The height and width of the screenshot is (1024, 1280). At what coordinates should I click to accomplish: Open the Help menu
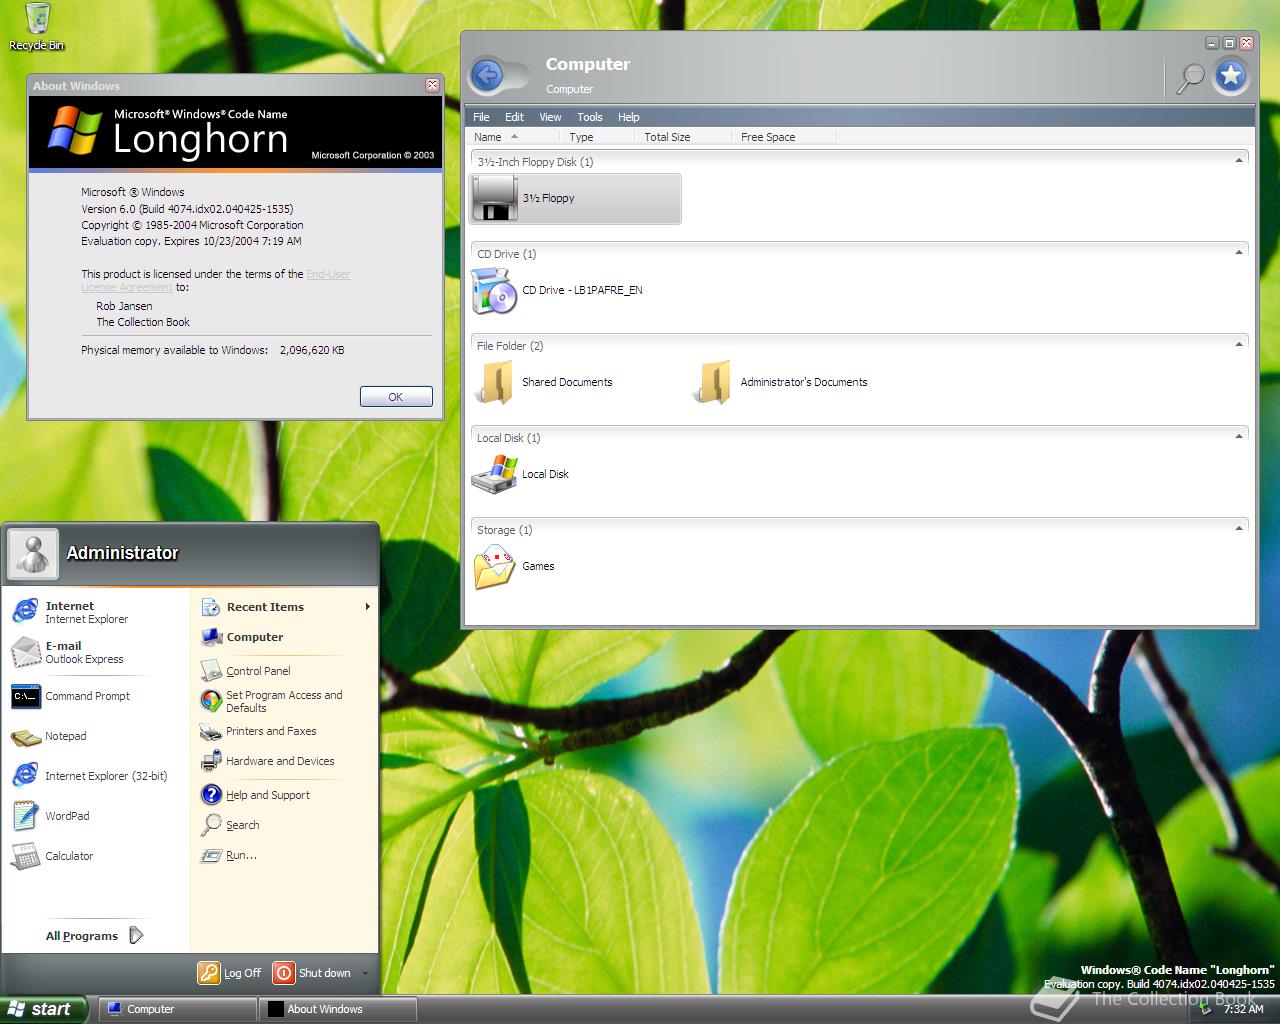628,117
